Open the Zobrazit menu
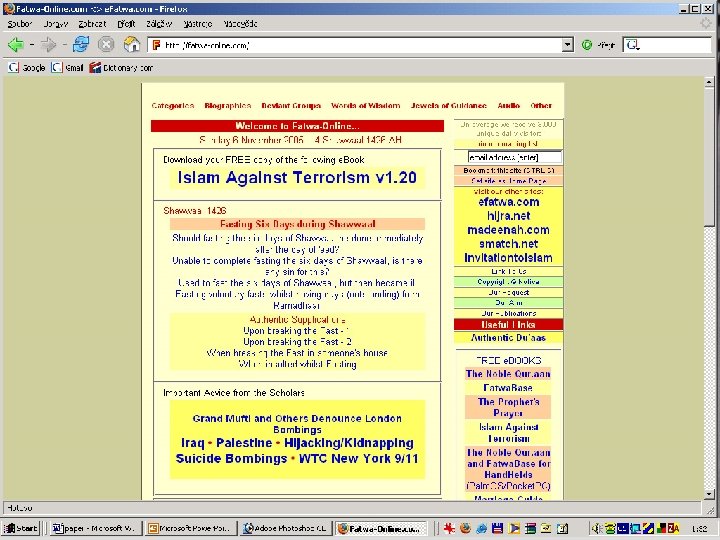 92,24
